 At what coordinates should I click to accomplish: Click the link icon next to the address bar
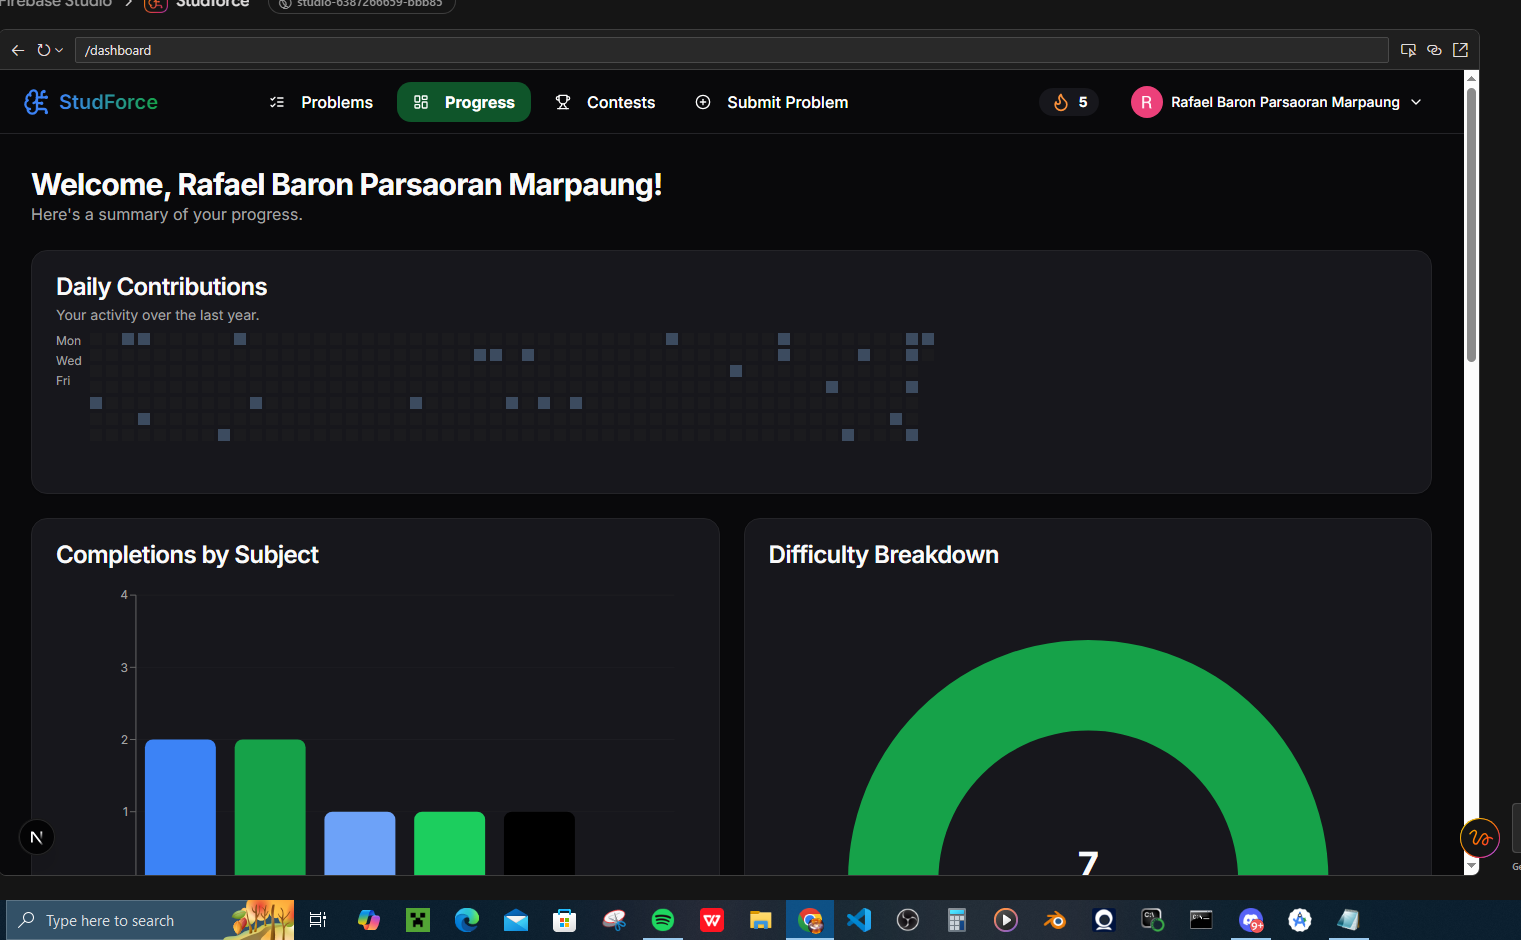[x=1434, y=50]
